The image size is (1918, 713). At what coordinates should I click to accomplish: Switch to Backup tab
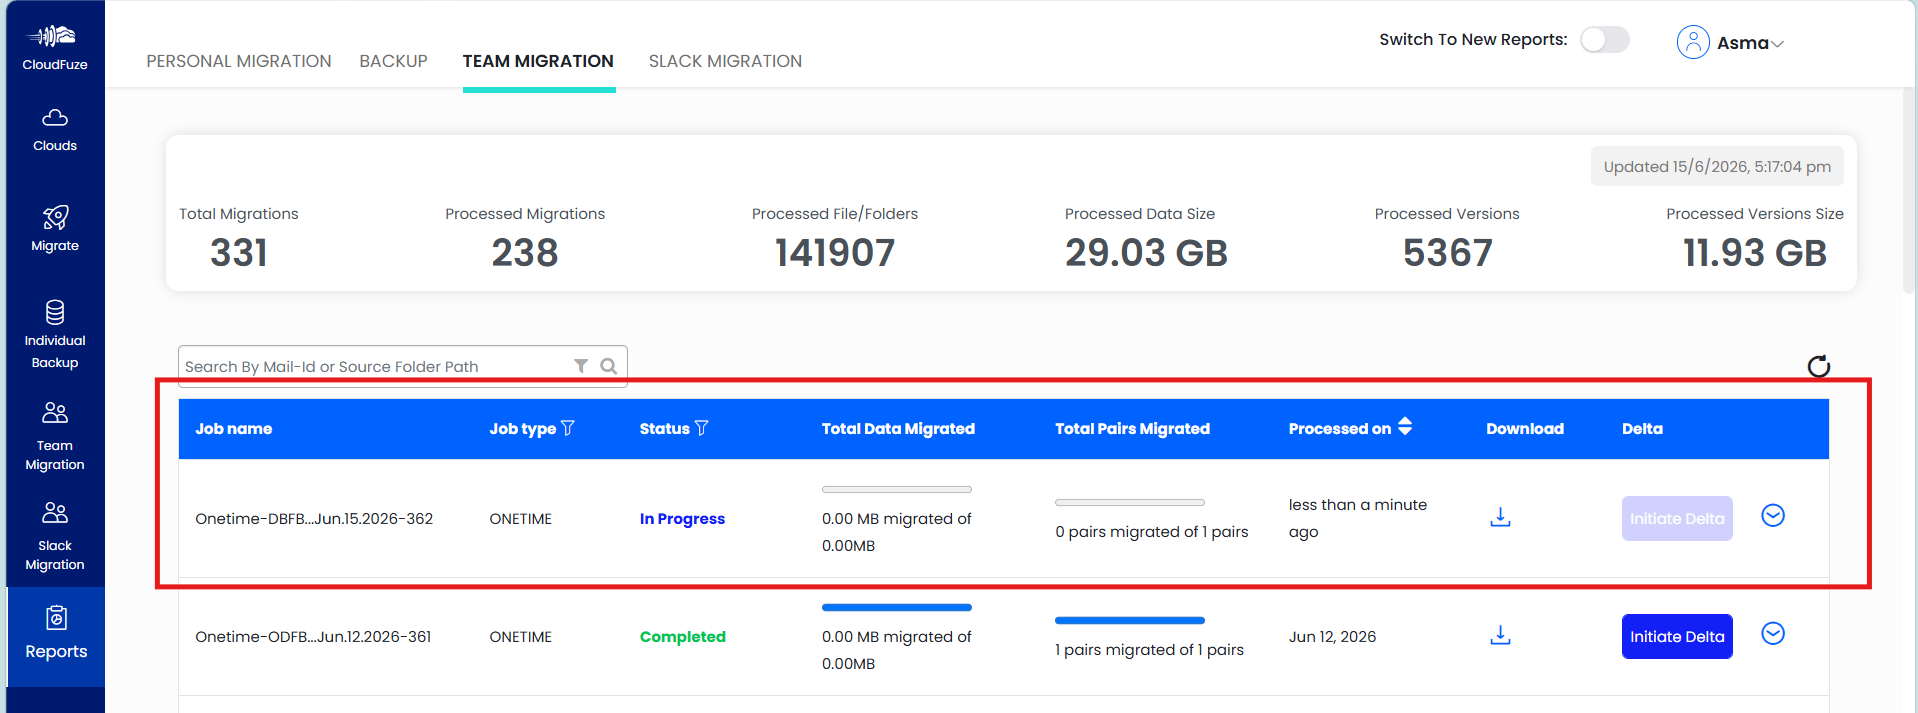tap(394, 61)
